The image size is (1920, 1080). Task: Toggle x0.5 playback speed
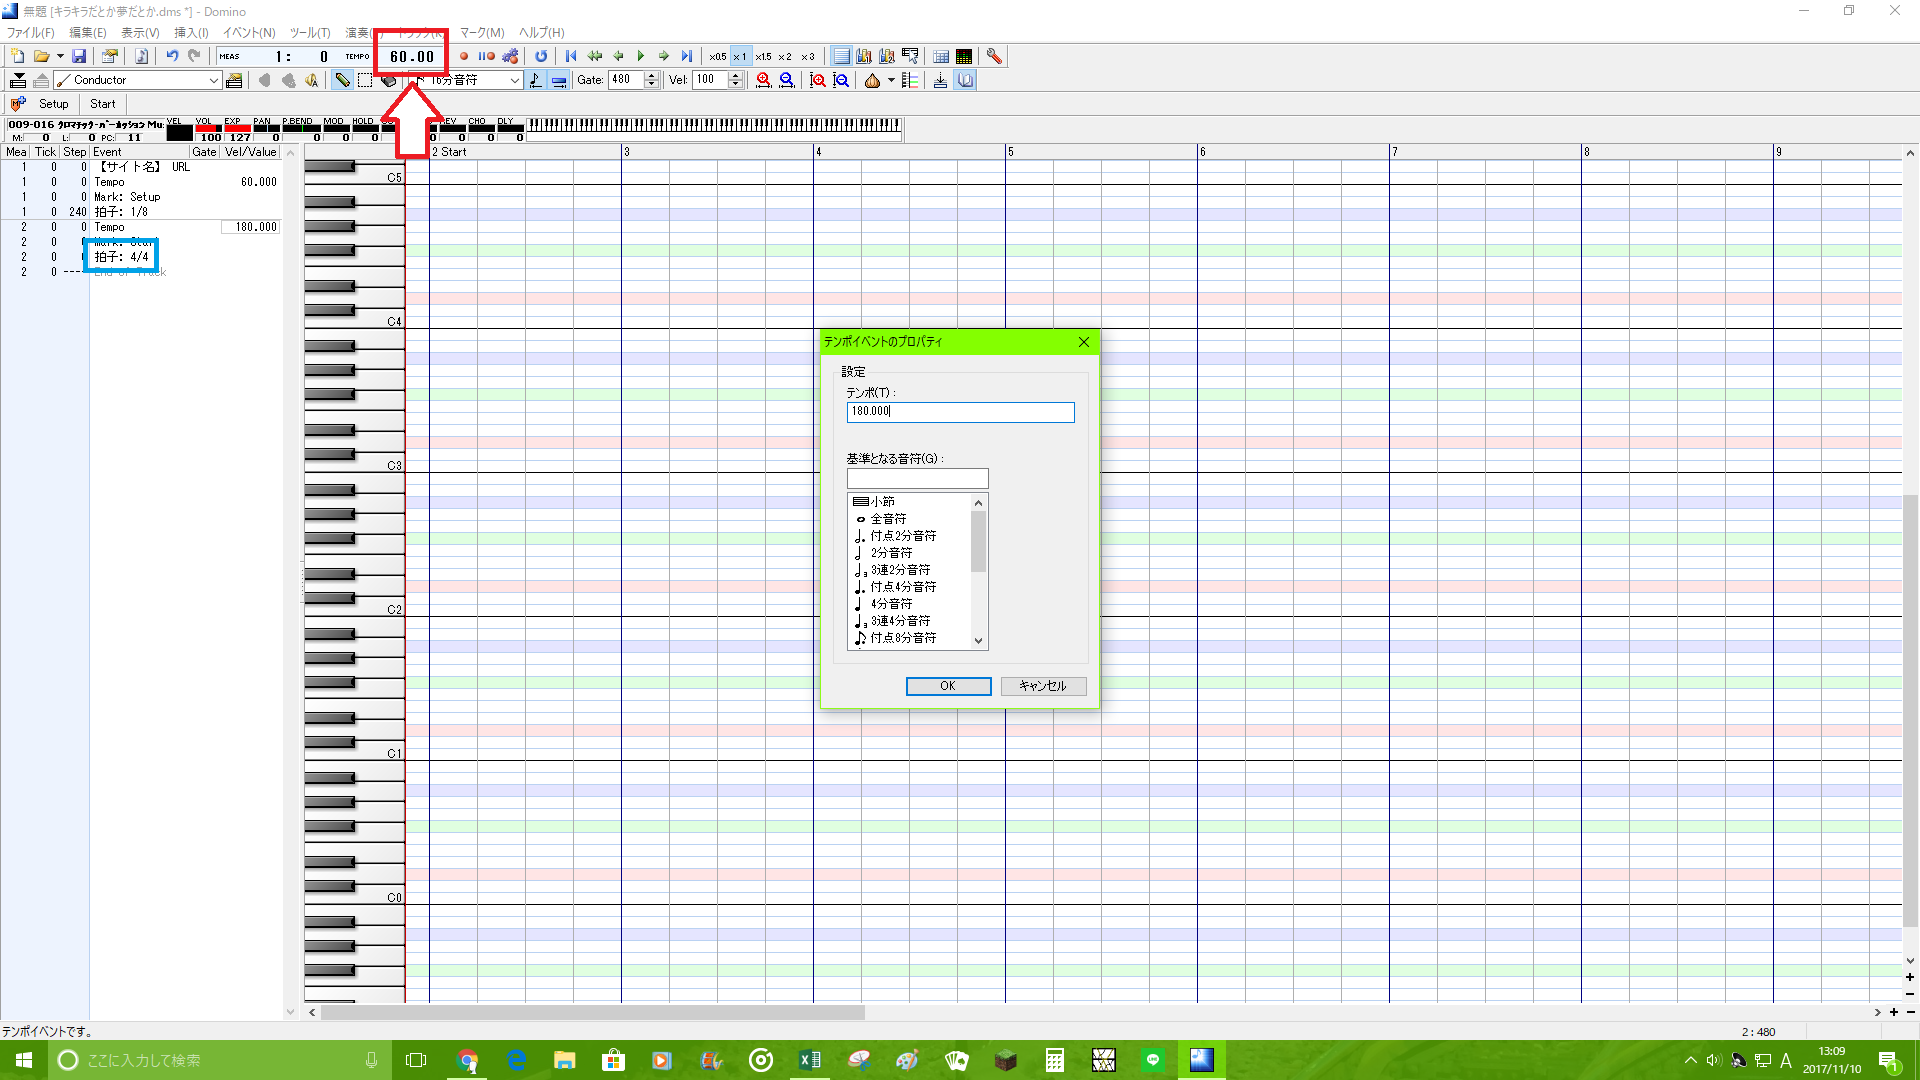pos(718,57)
